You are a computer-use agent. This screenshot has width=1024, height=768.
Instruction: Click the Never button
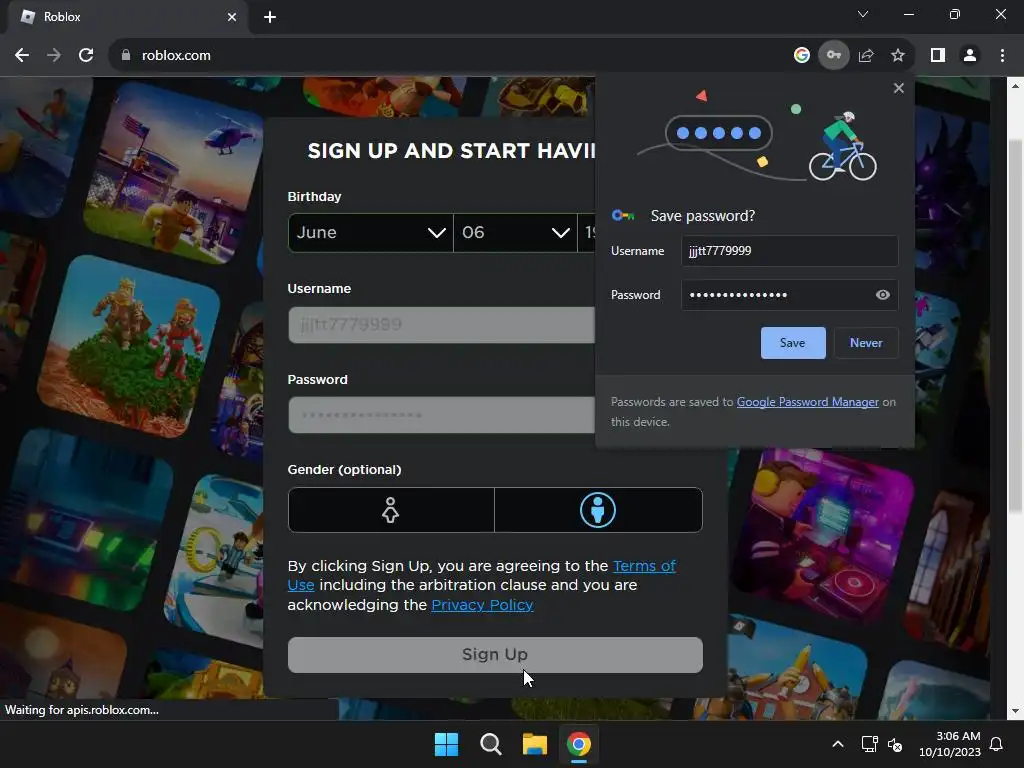coord(866,343)
